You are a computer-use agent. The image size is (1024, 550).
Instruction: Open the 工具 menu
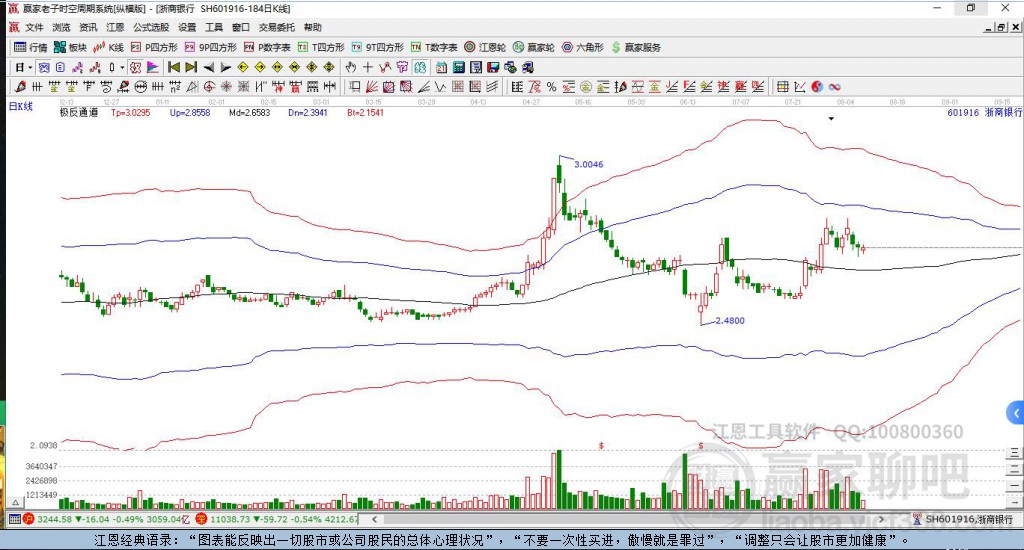pyautogui.click(x=214, y=27)
